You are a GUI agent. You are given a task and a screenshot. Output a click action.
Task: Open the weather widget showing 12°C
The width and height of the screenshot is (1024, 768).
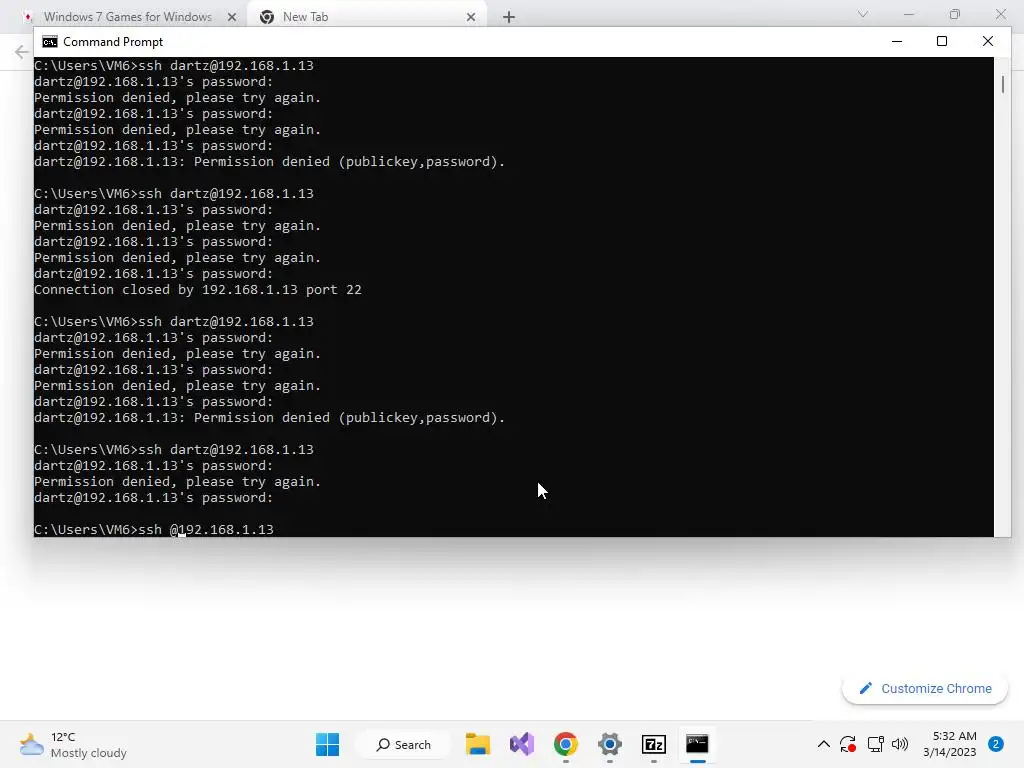(73, 744)
